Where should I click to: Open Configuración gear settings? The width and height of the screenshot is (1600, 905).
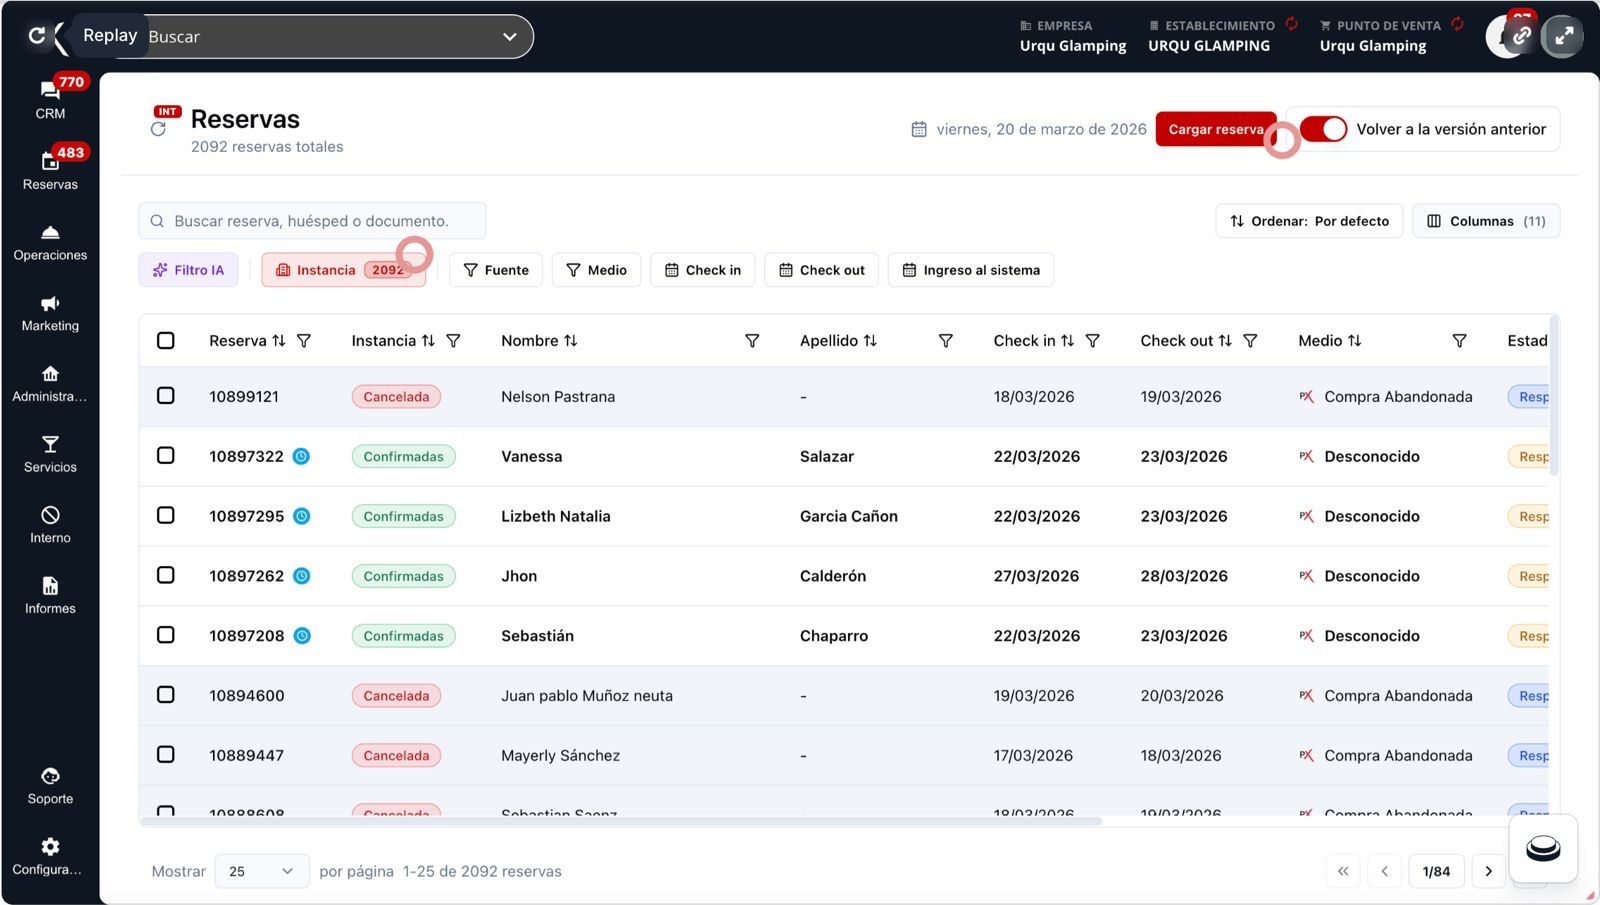pos(50,857)
